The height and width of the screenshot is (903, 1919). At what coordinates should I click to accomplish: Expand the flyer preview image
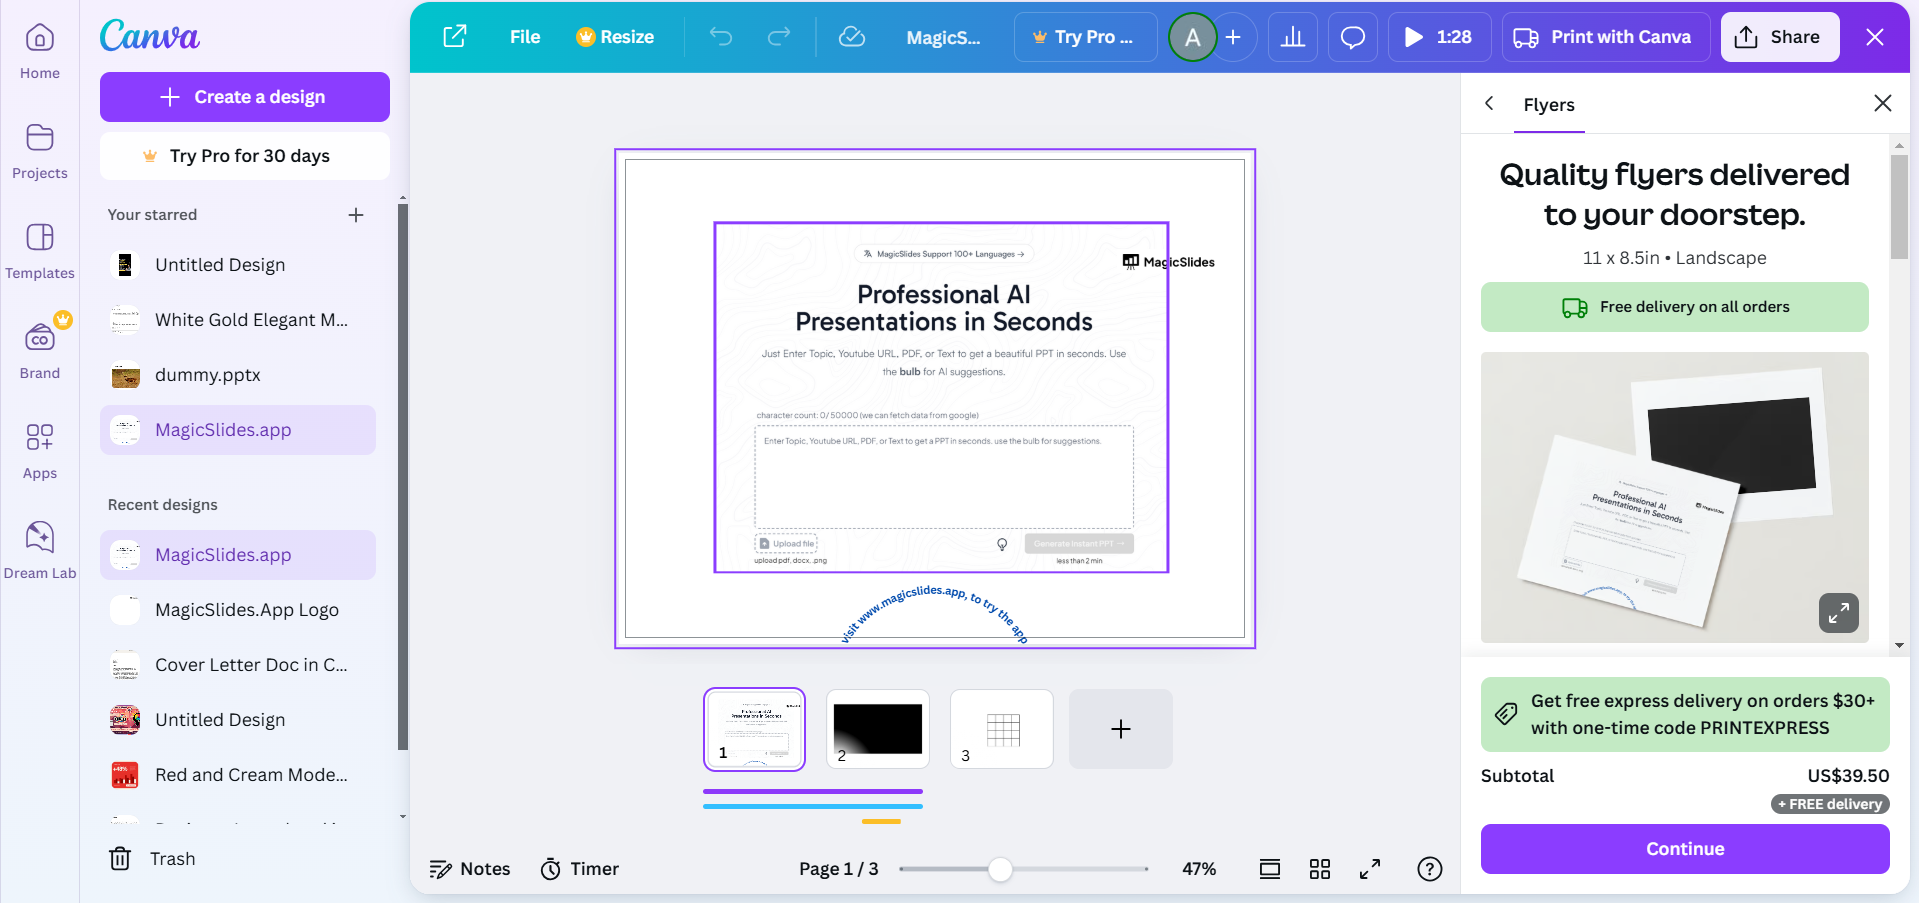click(x=1839, y=613)
